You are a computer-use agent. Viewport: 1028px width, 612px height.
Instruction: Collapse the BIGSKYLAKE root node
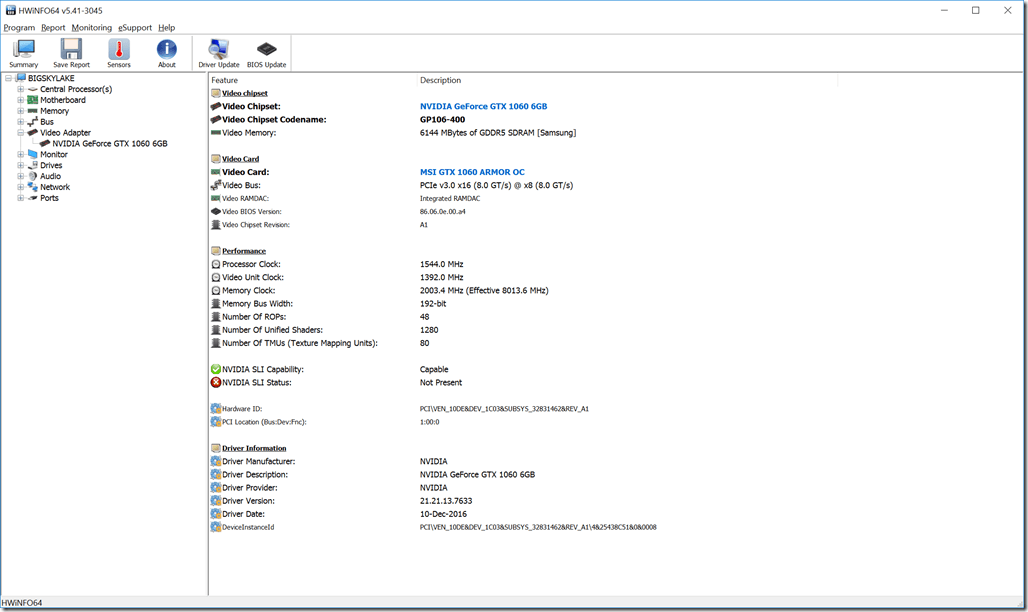pos(8,78)
